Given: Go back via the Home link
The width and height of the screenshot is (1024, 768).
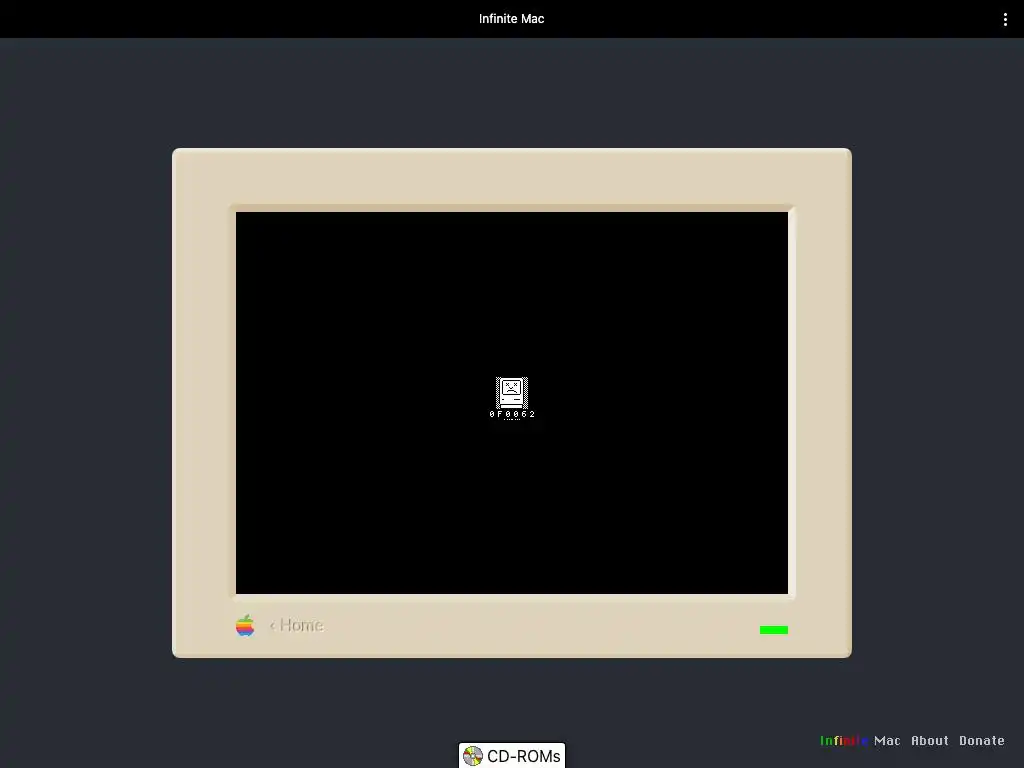Looking at the screenshot, I should 297,625.
